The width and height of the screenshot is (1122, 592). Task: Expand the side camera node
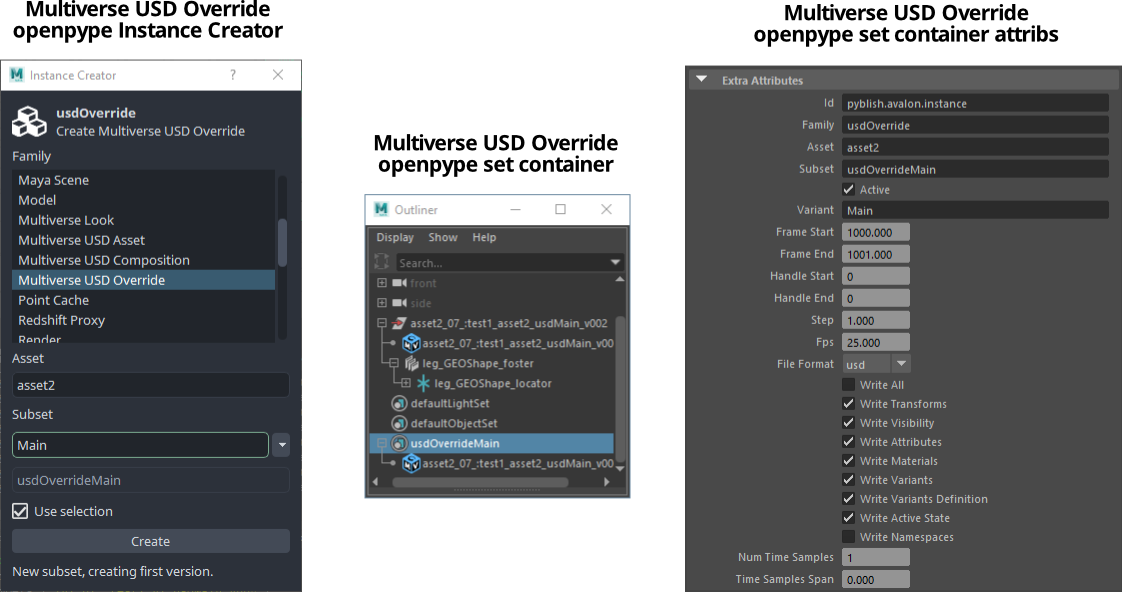[382, 303]
